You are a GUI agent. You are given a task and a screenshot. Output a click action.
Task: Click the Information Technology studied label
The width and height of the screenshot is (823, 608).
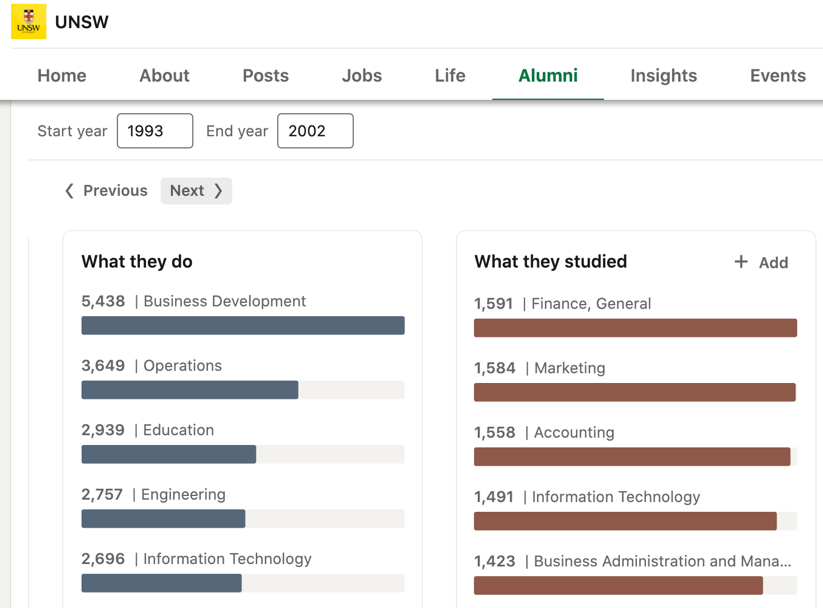[x=616, y=497]
